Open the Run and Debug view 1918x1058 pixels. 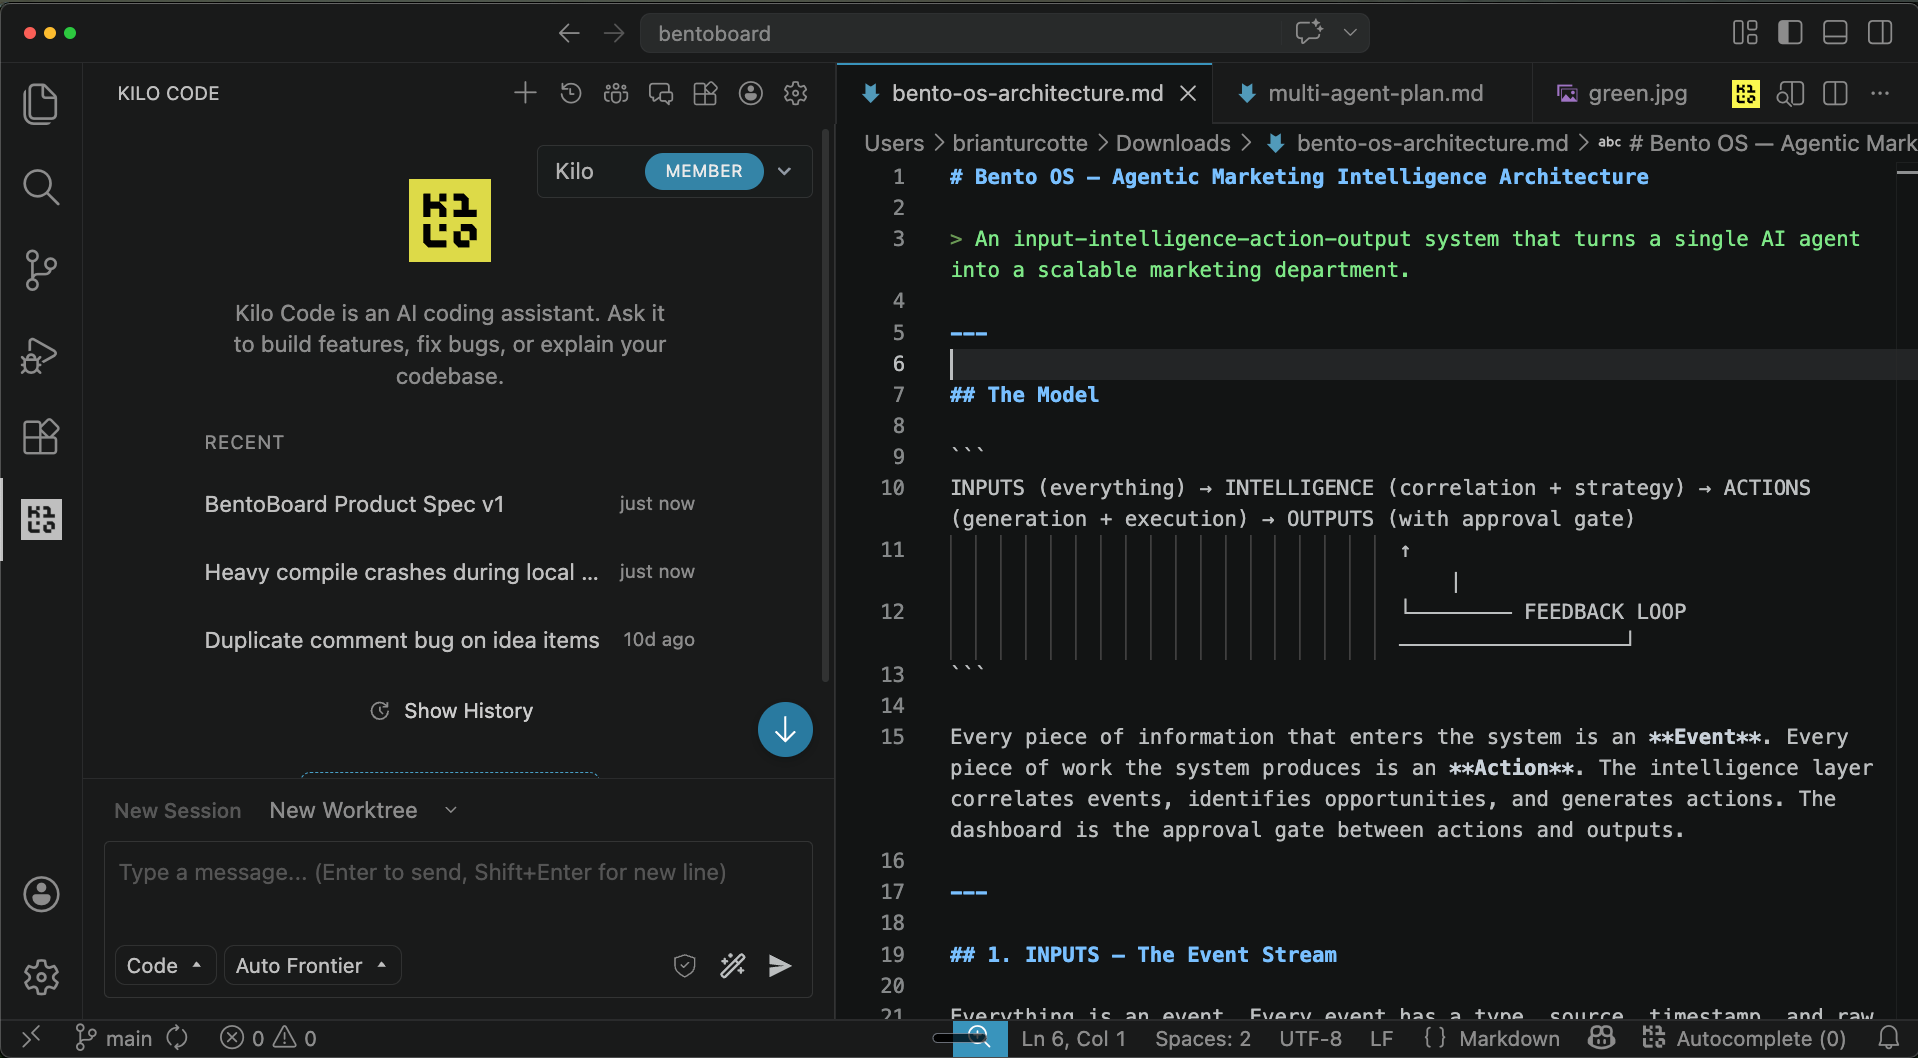tap(41, 355)
